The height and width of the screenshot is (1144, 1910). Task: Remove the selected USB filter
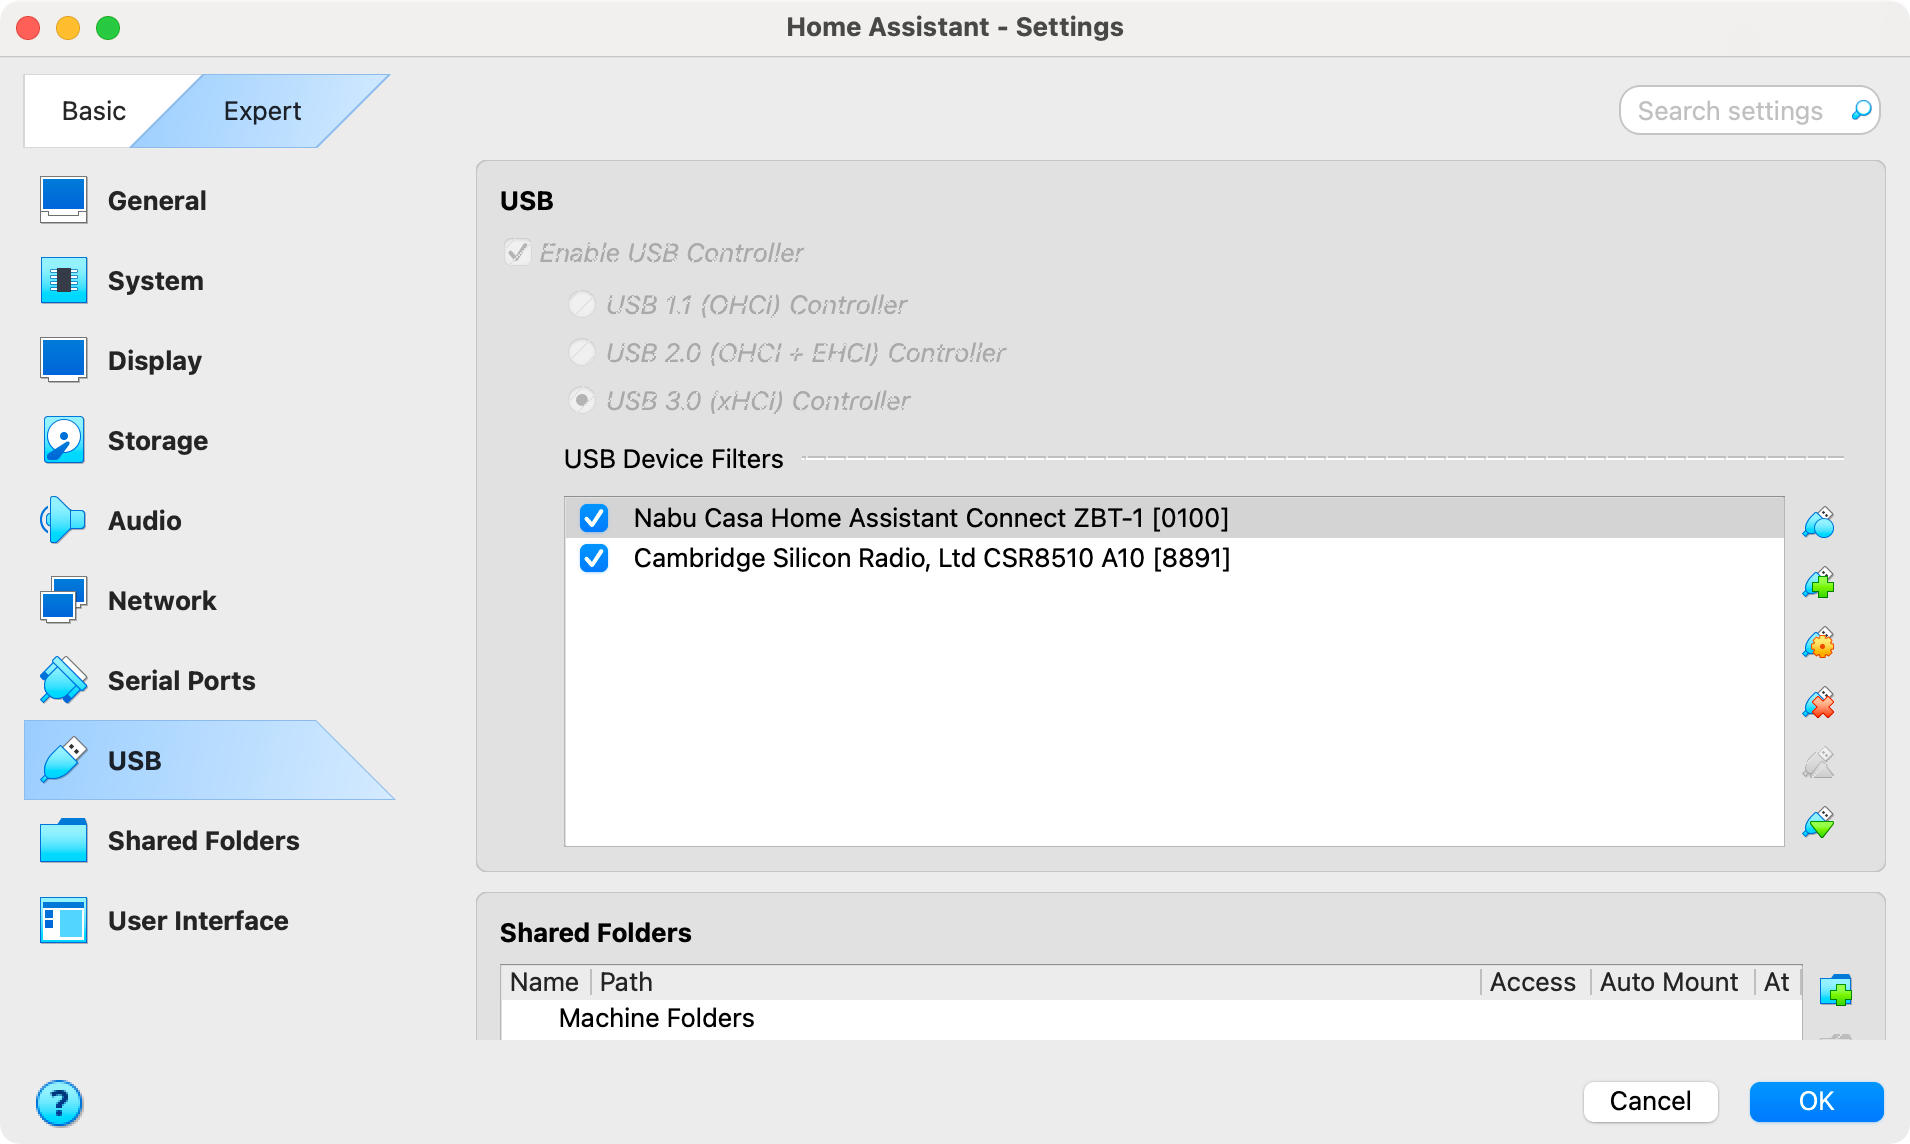1819,703
